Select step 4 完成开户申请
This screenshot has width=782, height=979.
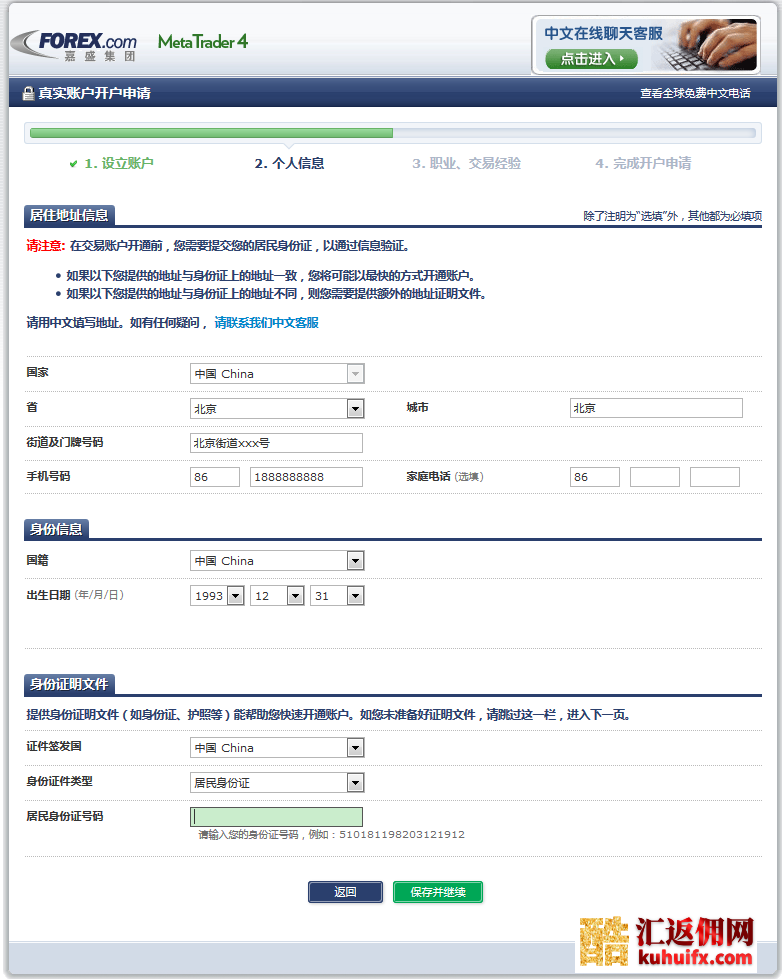pyautogui.click(x=643, y=163)
